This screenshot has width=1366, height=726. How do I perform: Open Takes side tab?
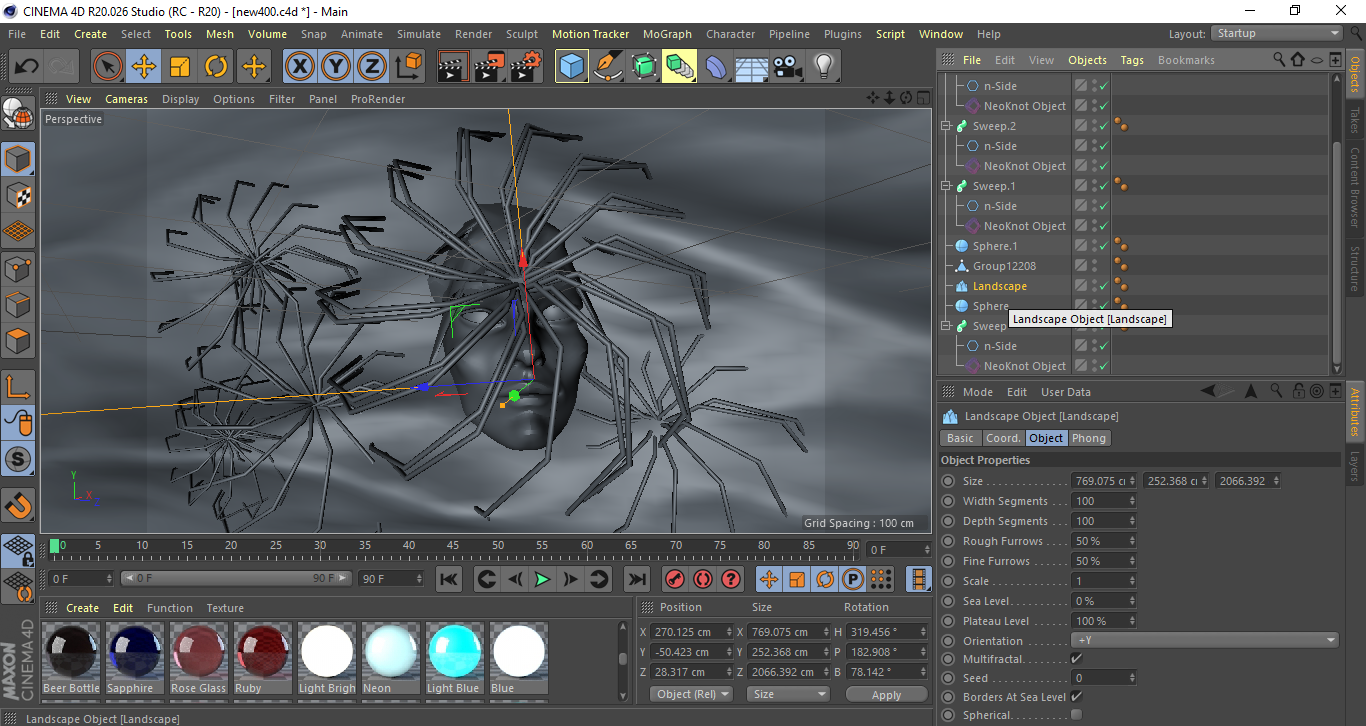(1355, 119)
